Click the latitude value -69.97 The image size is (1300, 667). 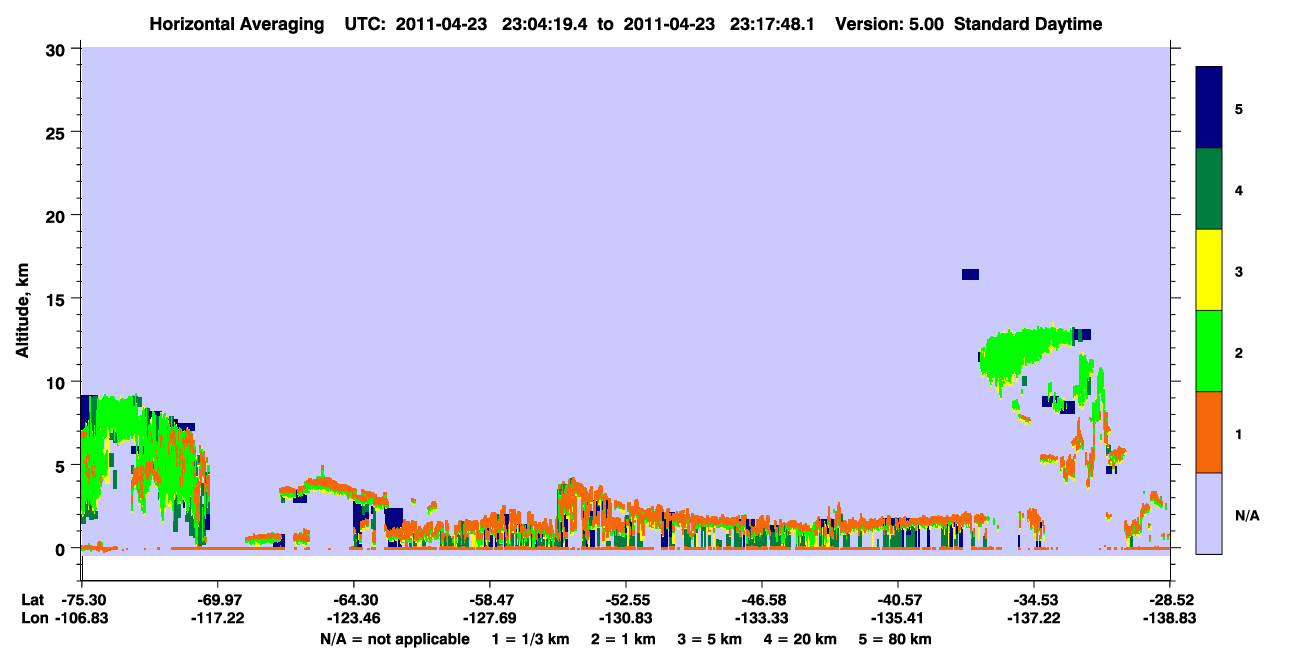point(217,600)
